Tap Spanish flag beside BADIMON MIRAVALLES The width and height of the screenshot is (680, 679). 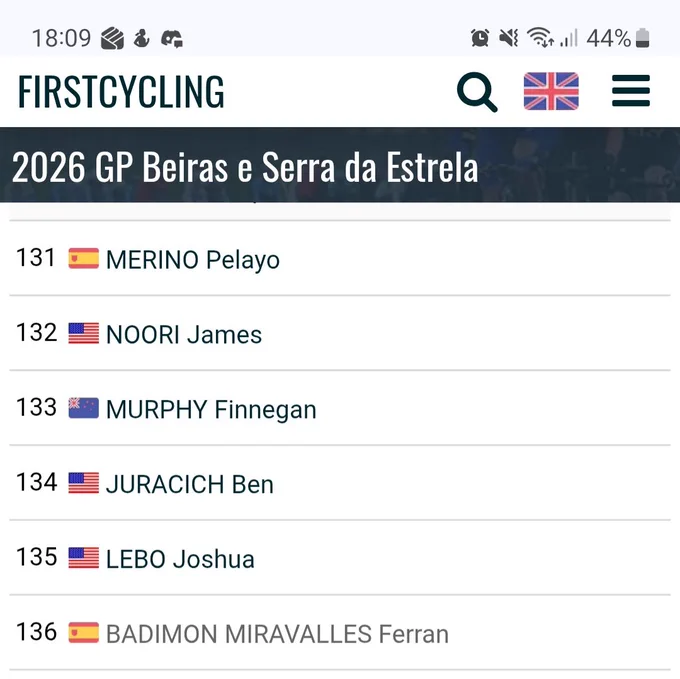(x=84, y=633)
